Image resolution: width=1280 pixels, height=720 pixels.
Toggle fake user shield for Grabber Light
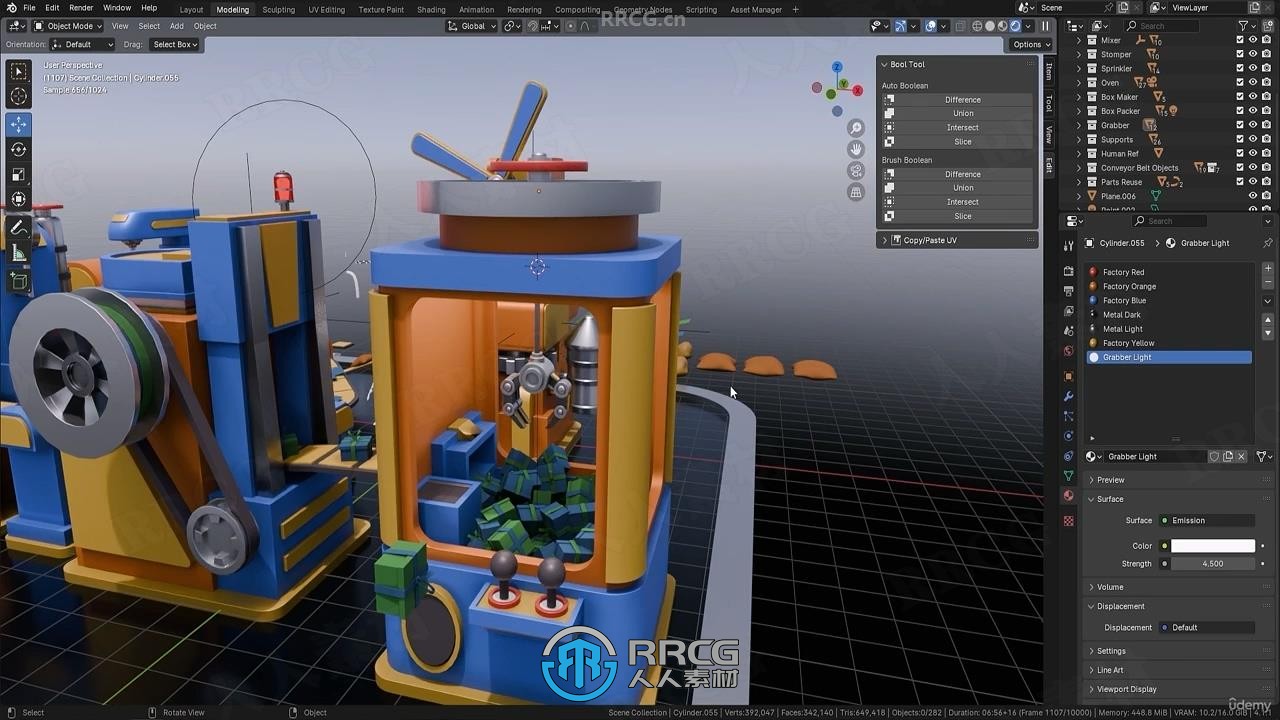tap(1214, 456)
